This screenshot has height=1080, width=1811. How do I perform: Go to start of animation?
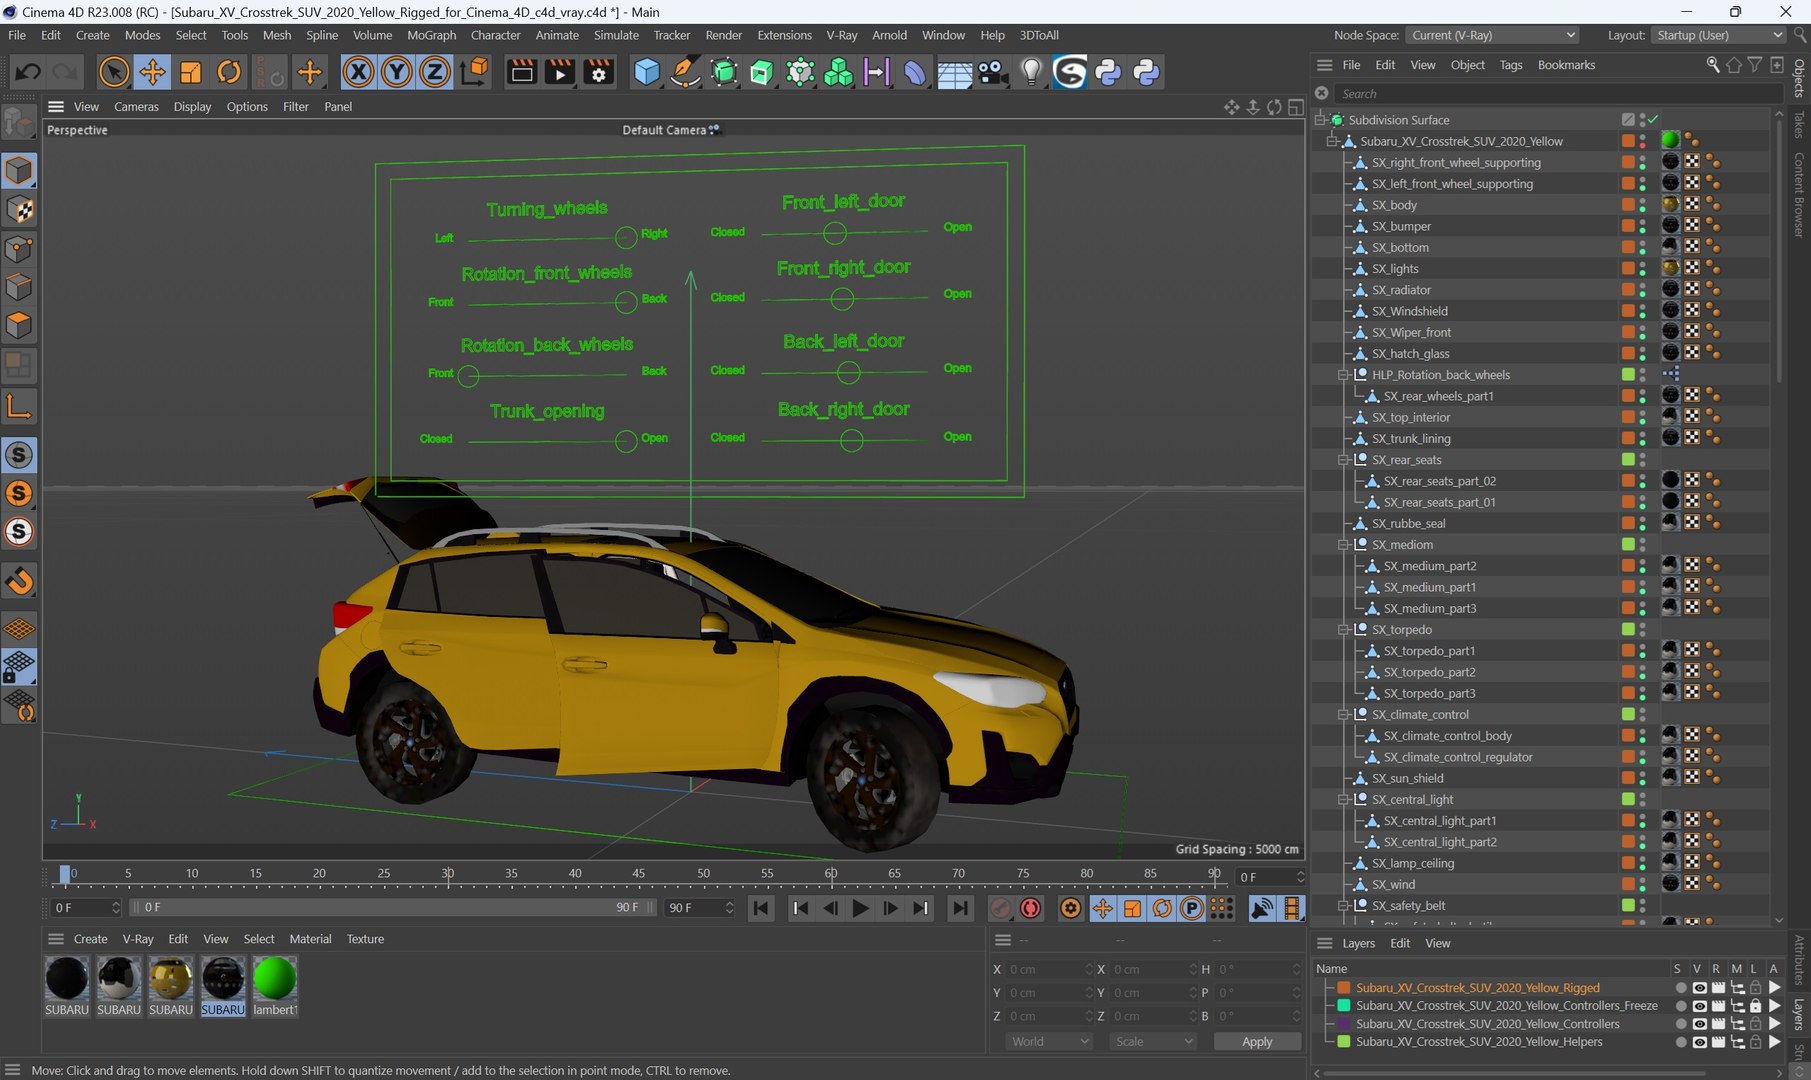[x=761, y=908]
